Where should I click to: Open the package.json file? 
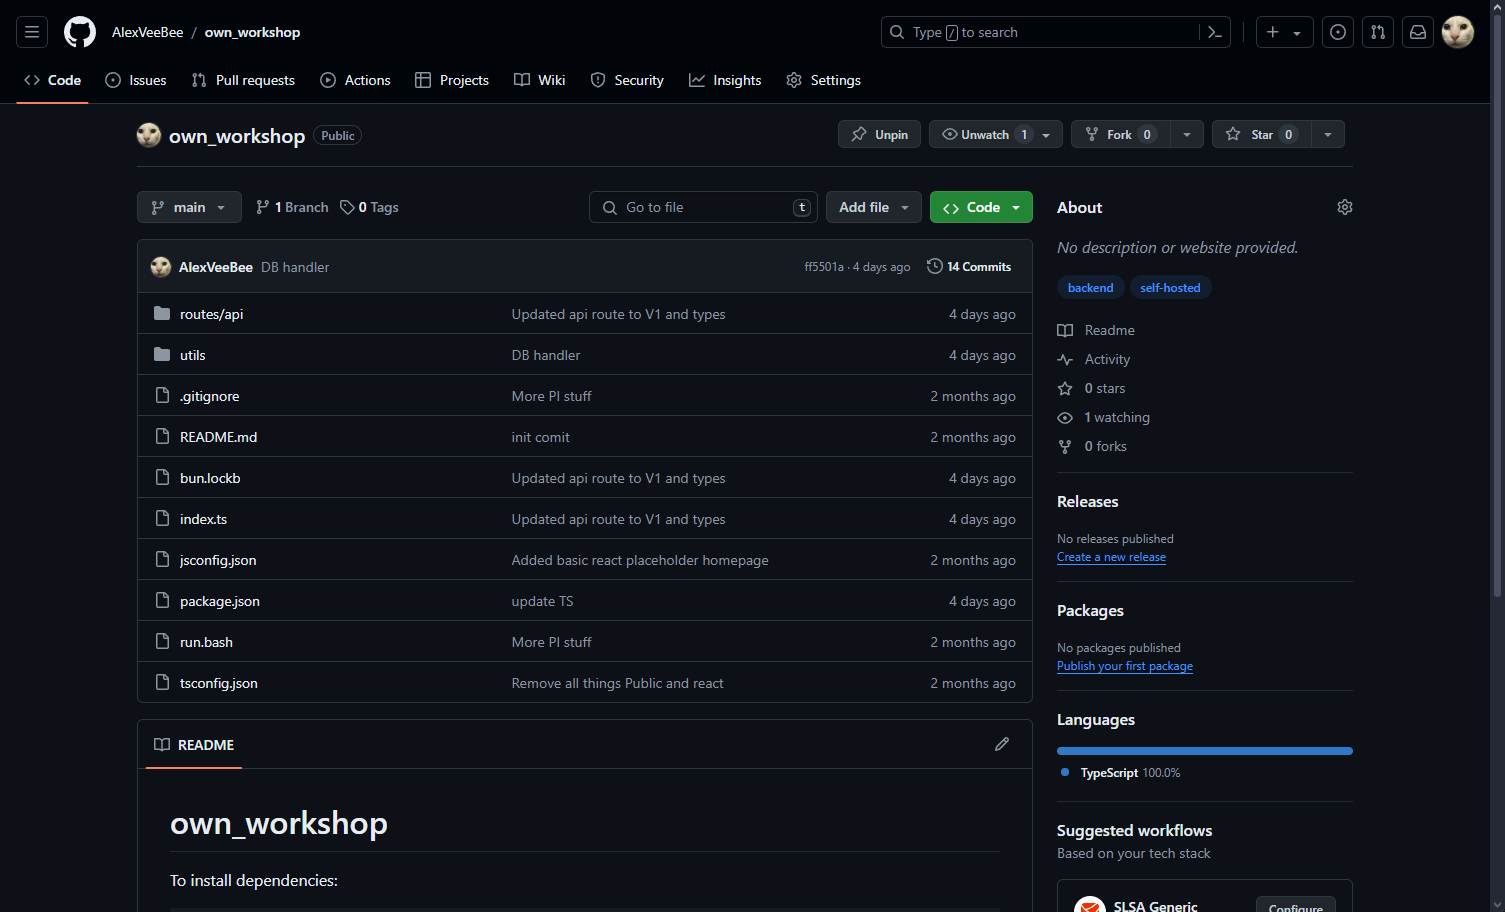tap(220, 601)
